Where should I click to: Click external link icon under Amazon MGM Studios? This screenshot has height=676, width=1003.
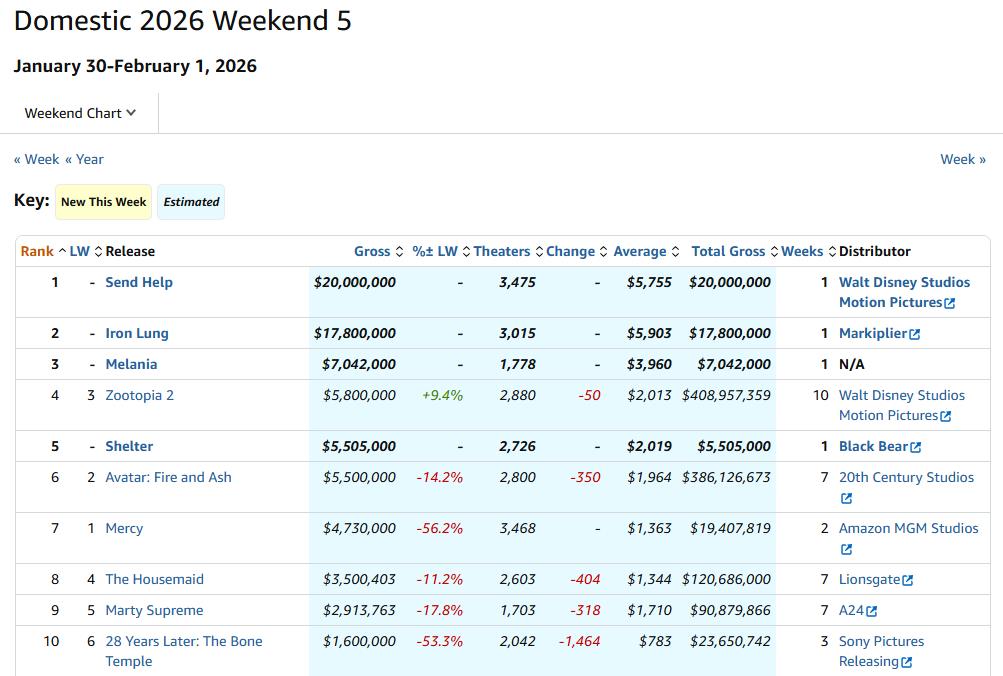coord(846,549)
